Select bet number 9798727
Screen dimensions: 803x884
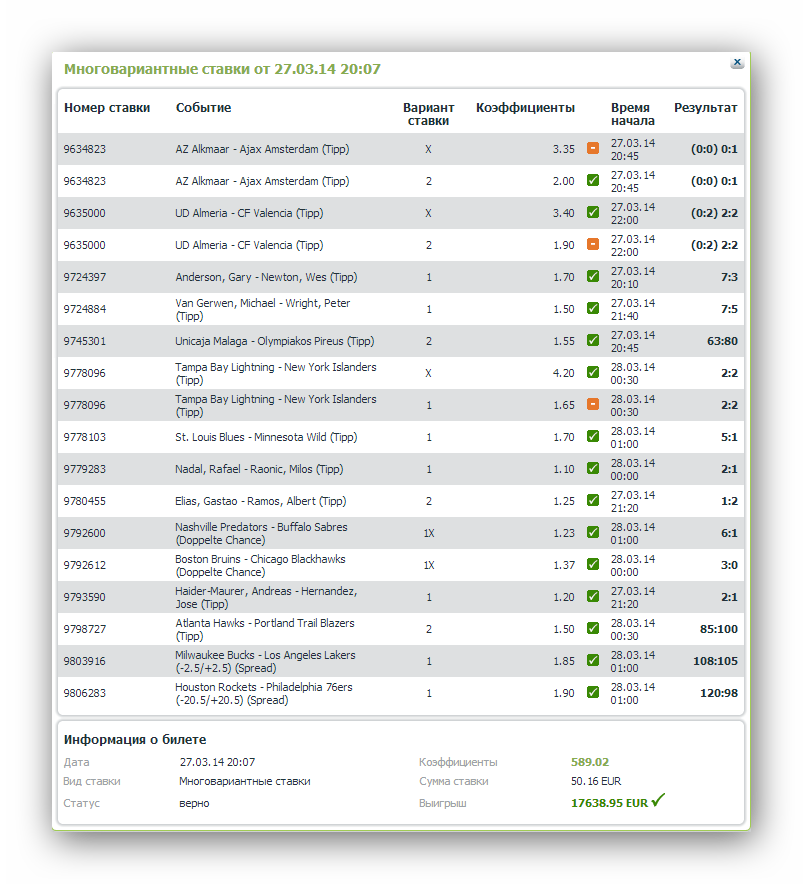point(85,629)
